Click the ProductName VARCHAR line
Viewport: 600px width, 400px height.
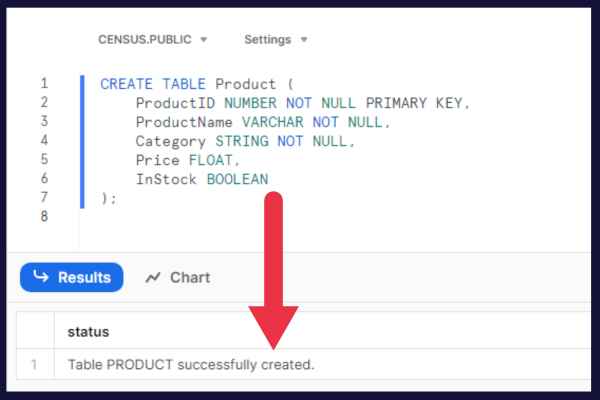[x=262, y=122]
